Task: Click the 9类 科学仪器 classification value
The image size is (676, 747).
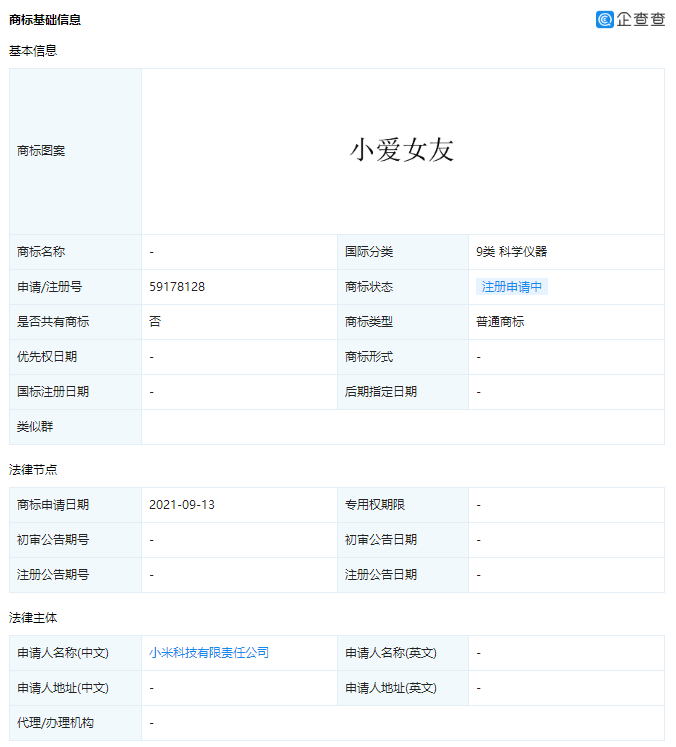Action: click(x=511, y=252)
